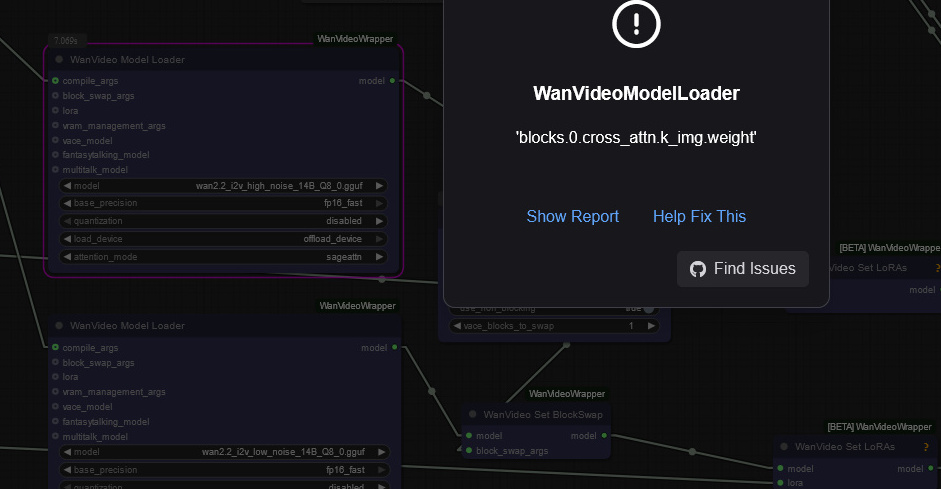The width and height of the screenshot is (941, 489).
Task: Click compile_args input port on high_noise loader
Action: click(x=55, y=80)
